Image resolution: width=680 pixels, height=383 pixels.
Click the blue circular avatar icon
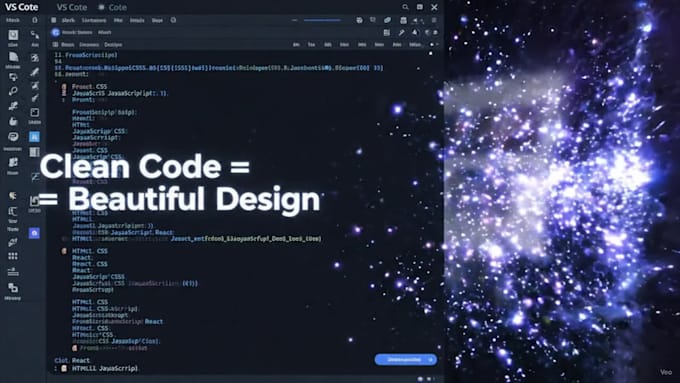(56, 32)
